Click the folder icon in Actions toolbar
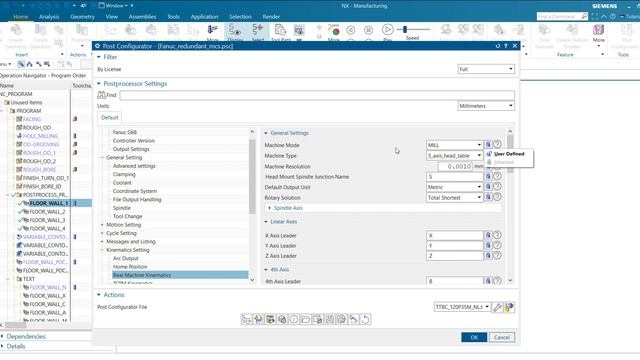This screenshot has width=640, height=360. (305, 319)
